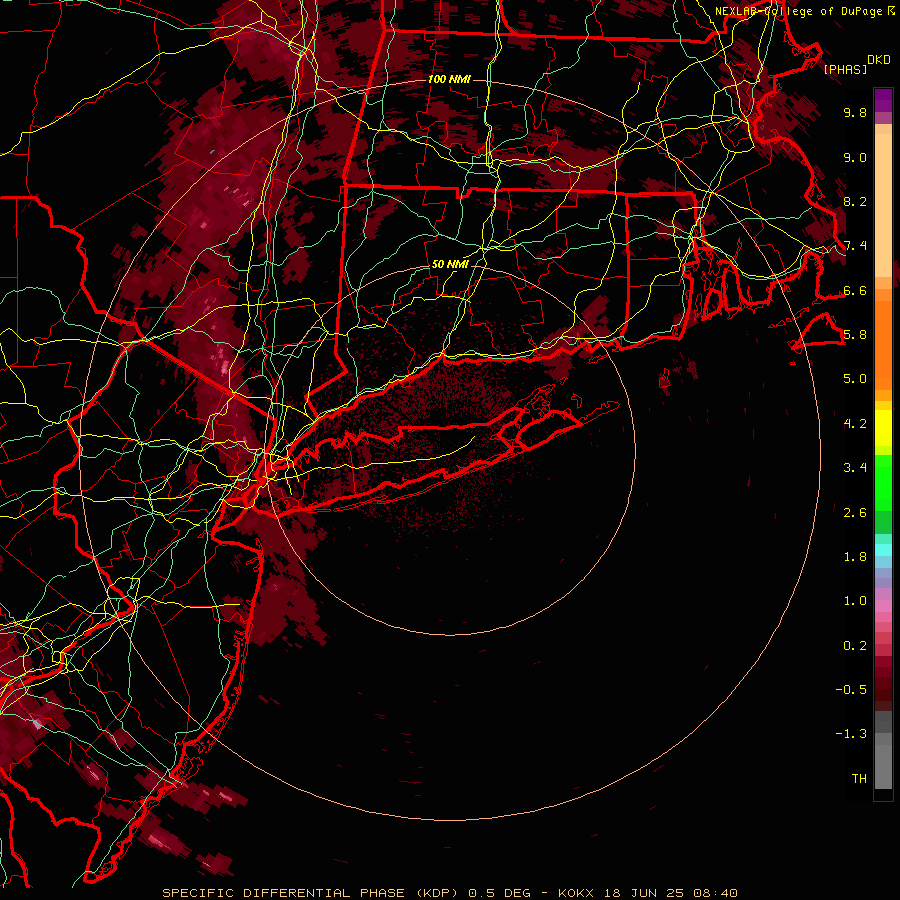
Task: Click the 6.6 legend value
Action: click(855, 290)
